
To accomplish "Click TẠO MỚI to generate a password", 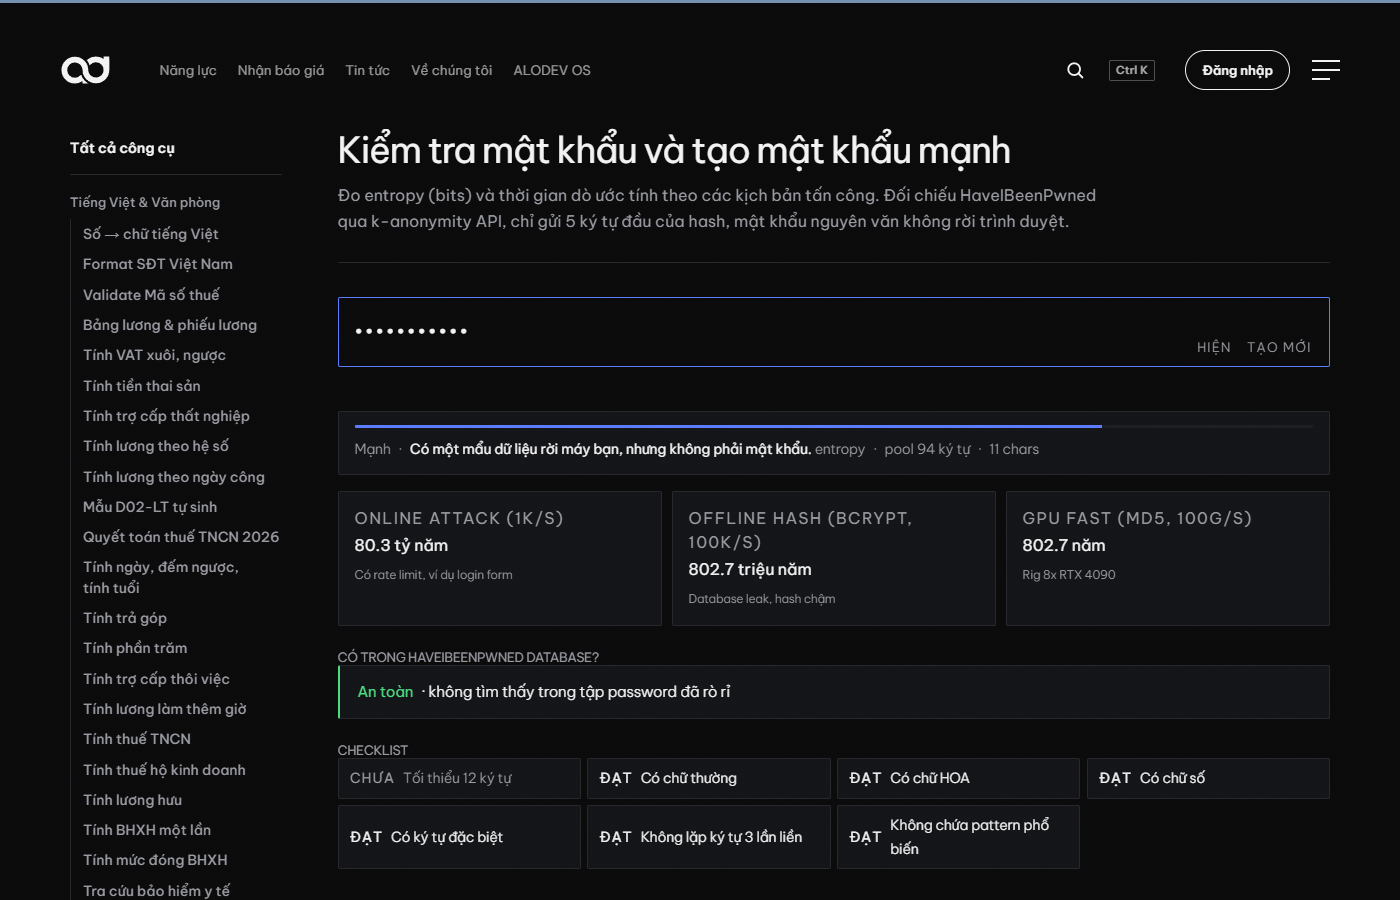I will pos(1279,347).
